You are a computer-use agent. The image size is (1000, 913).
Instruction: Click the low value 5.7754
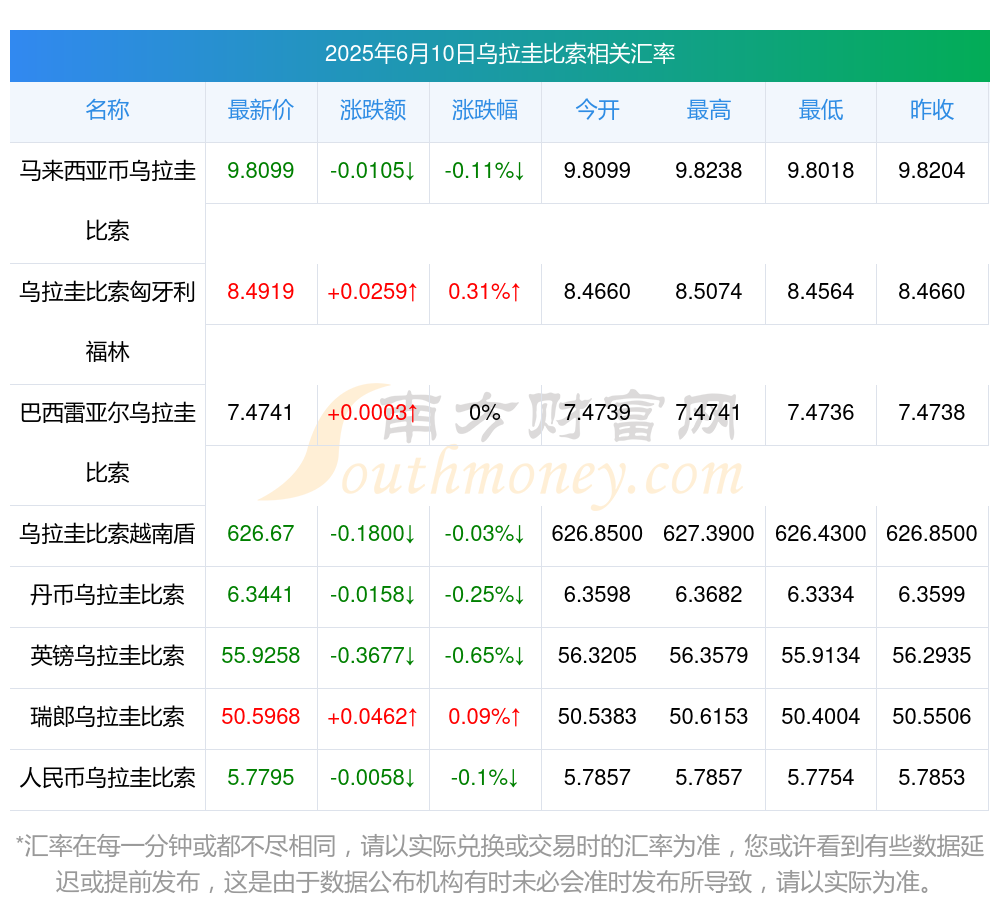coord(821,777)
